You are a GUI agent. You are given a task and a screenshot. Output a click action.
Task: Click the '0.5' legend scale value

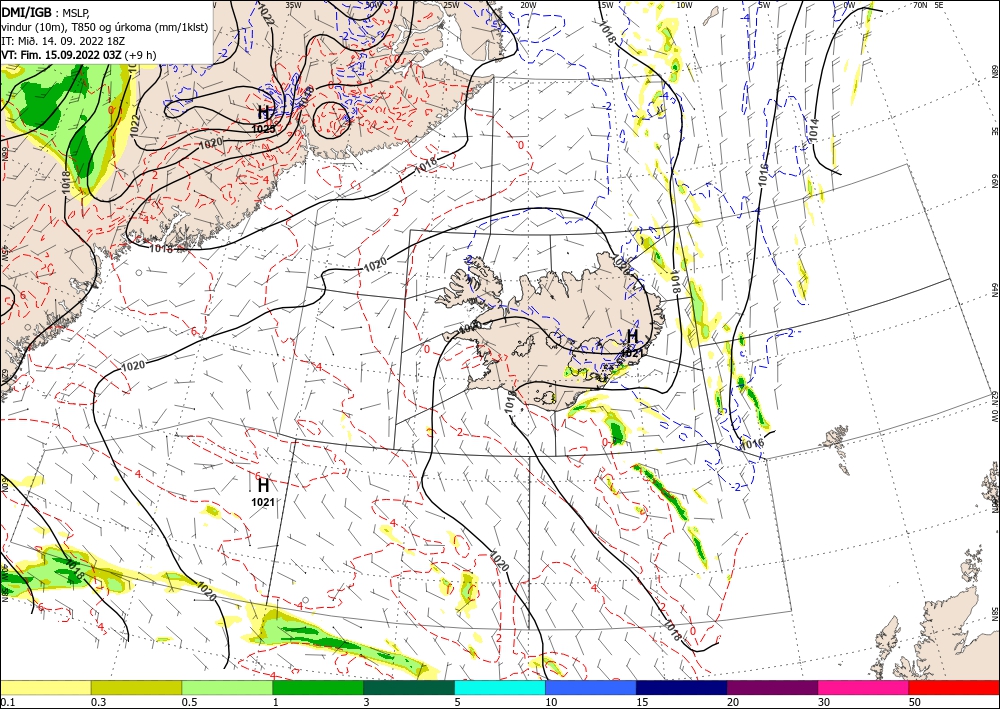click(x=189, y=702)
